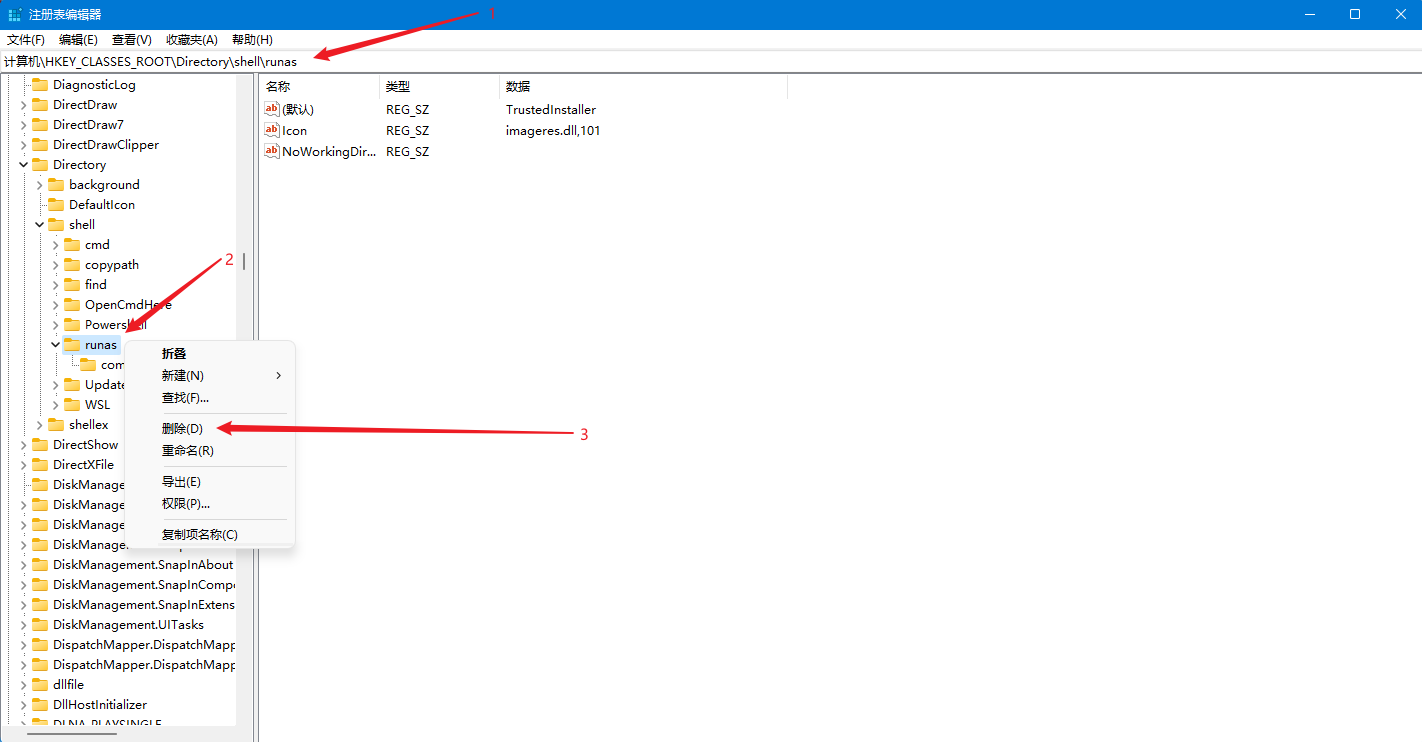Click the registry path address bar
This screenshot has width=1422, height=742.
click(711, 62)
